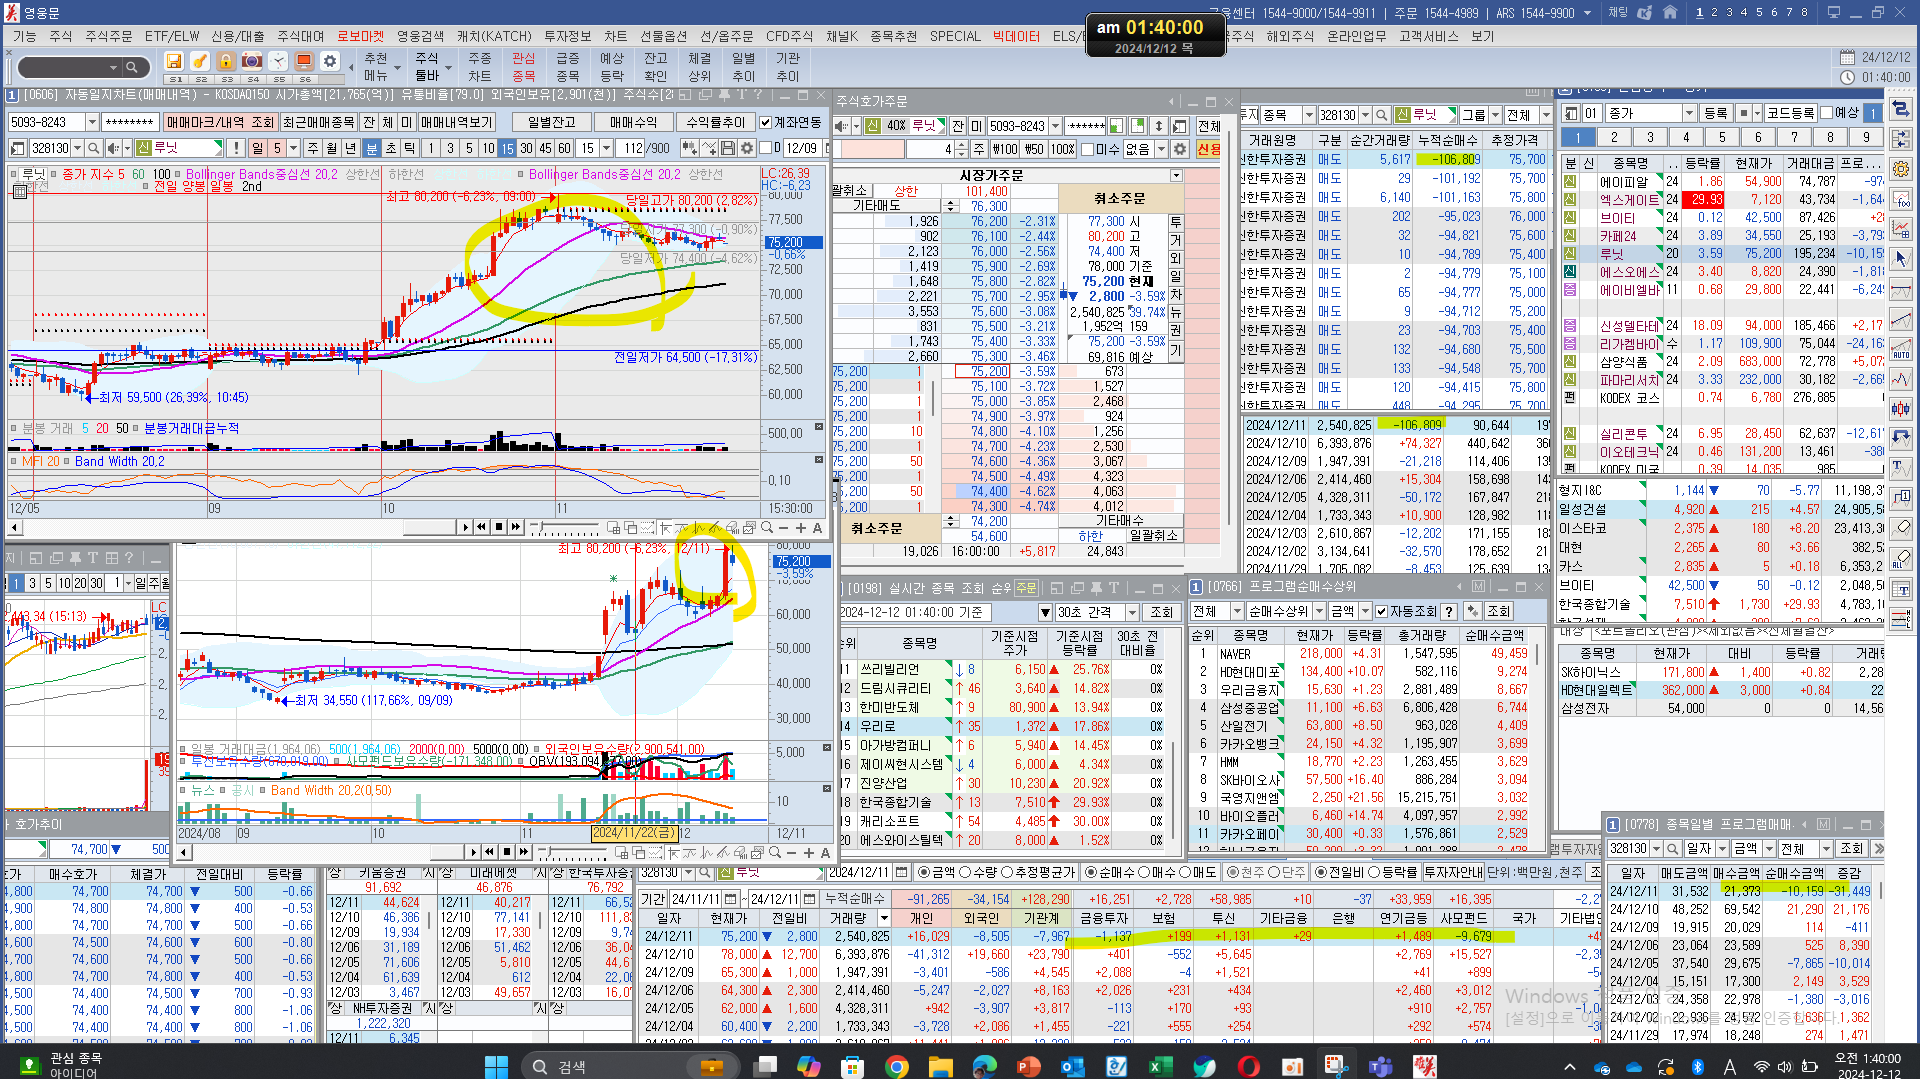The width and height of the screenshot is (1920, 1079).
Task: Click the zoom magnifier icon in the lower chart toolbar
Action: point(775,852)
